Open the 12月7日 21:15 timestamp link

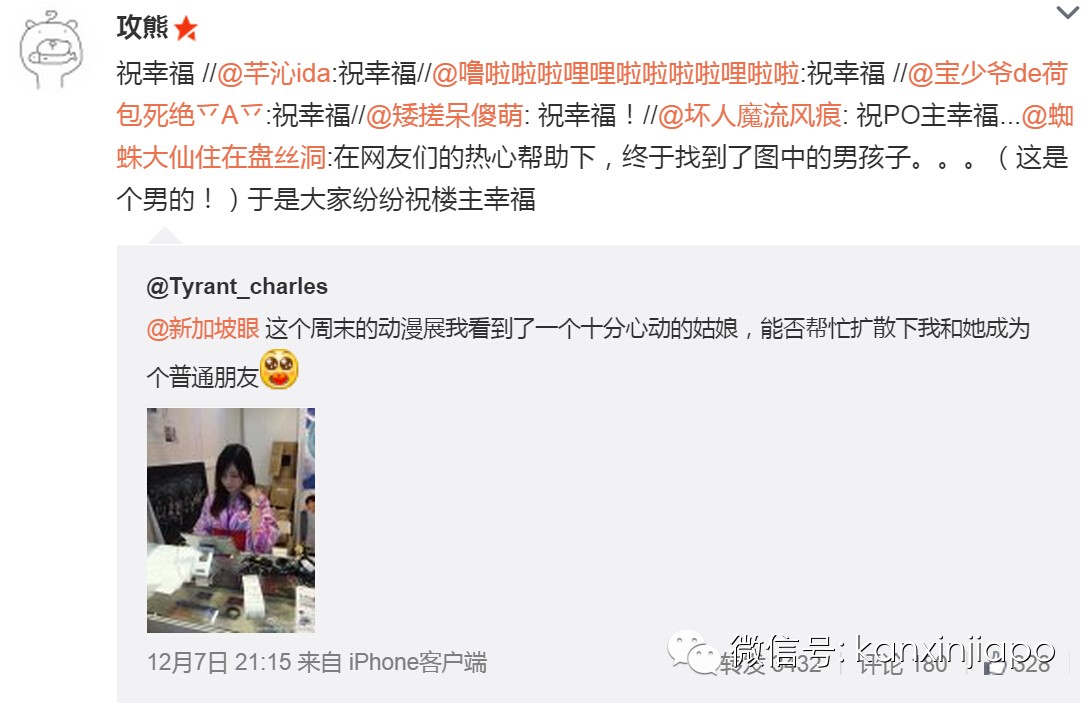[x=219, y=662]
